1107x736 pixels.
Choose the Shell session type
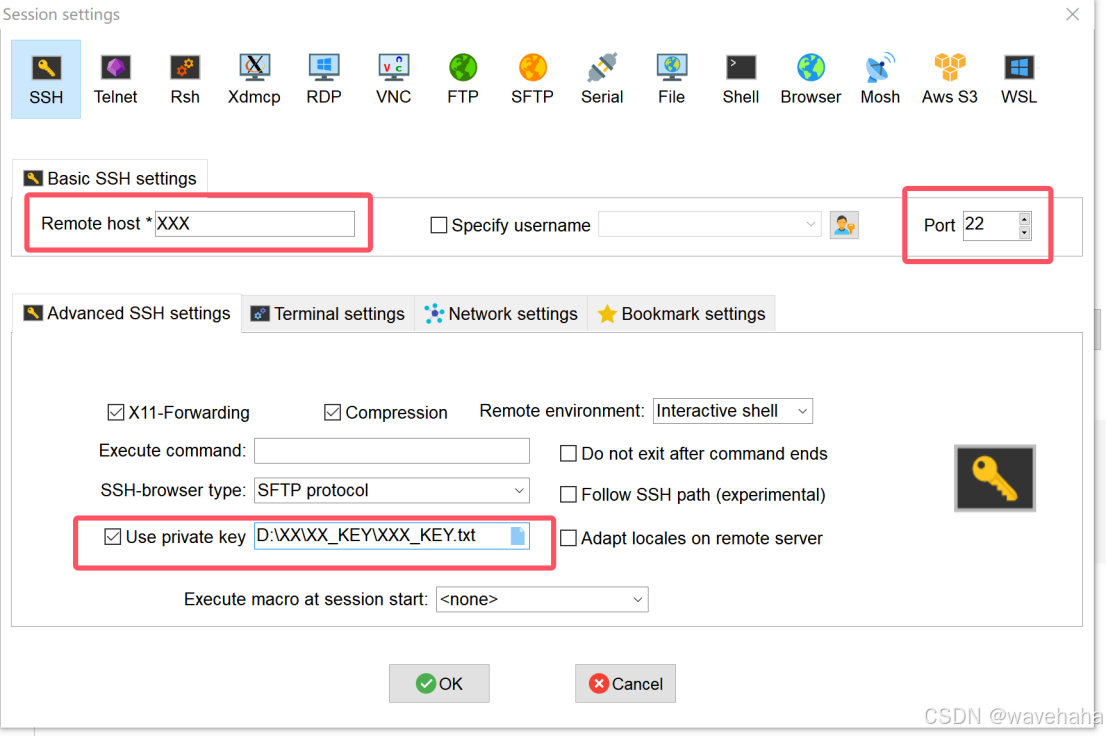tap(741, 79)
